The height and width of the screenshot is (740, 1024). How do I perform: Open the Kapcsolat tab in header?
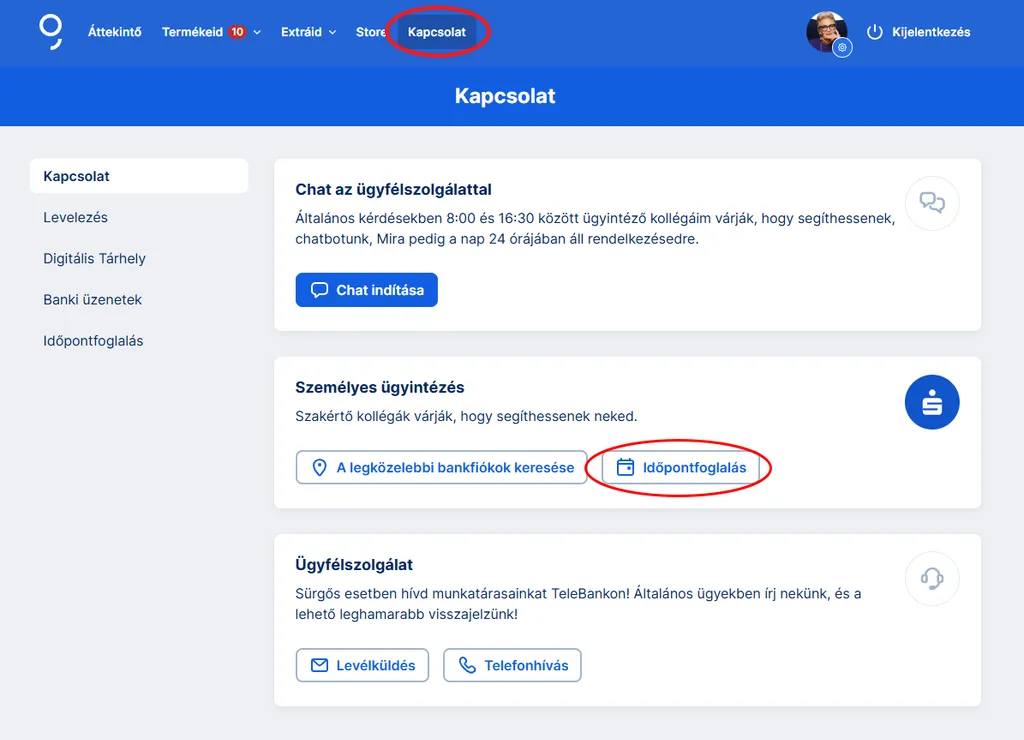[436, 32]
